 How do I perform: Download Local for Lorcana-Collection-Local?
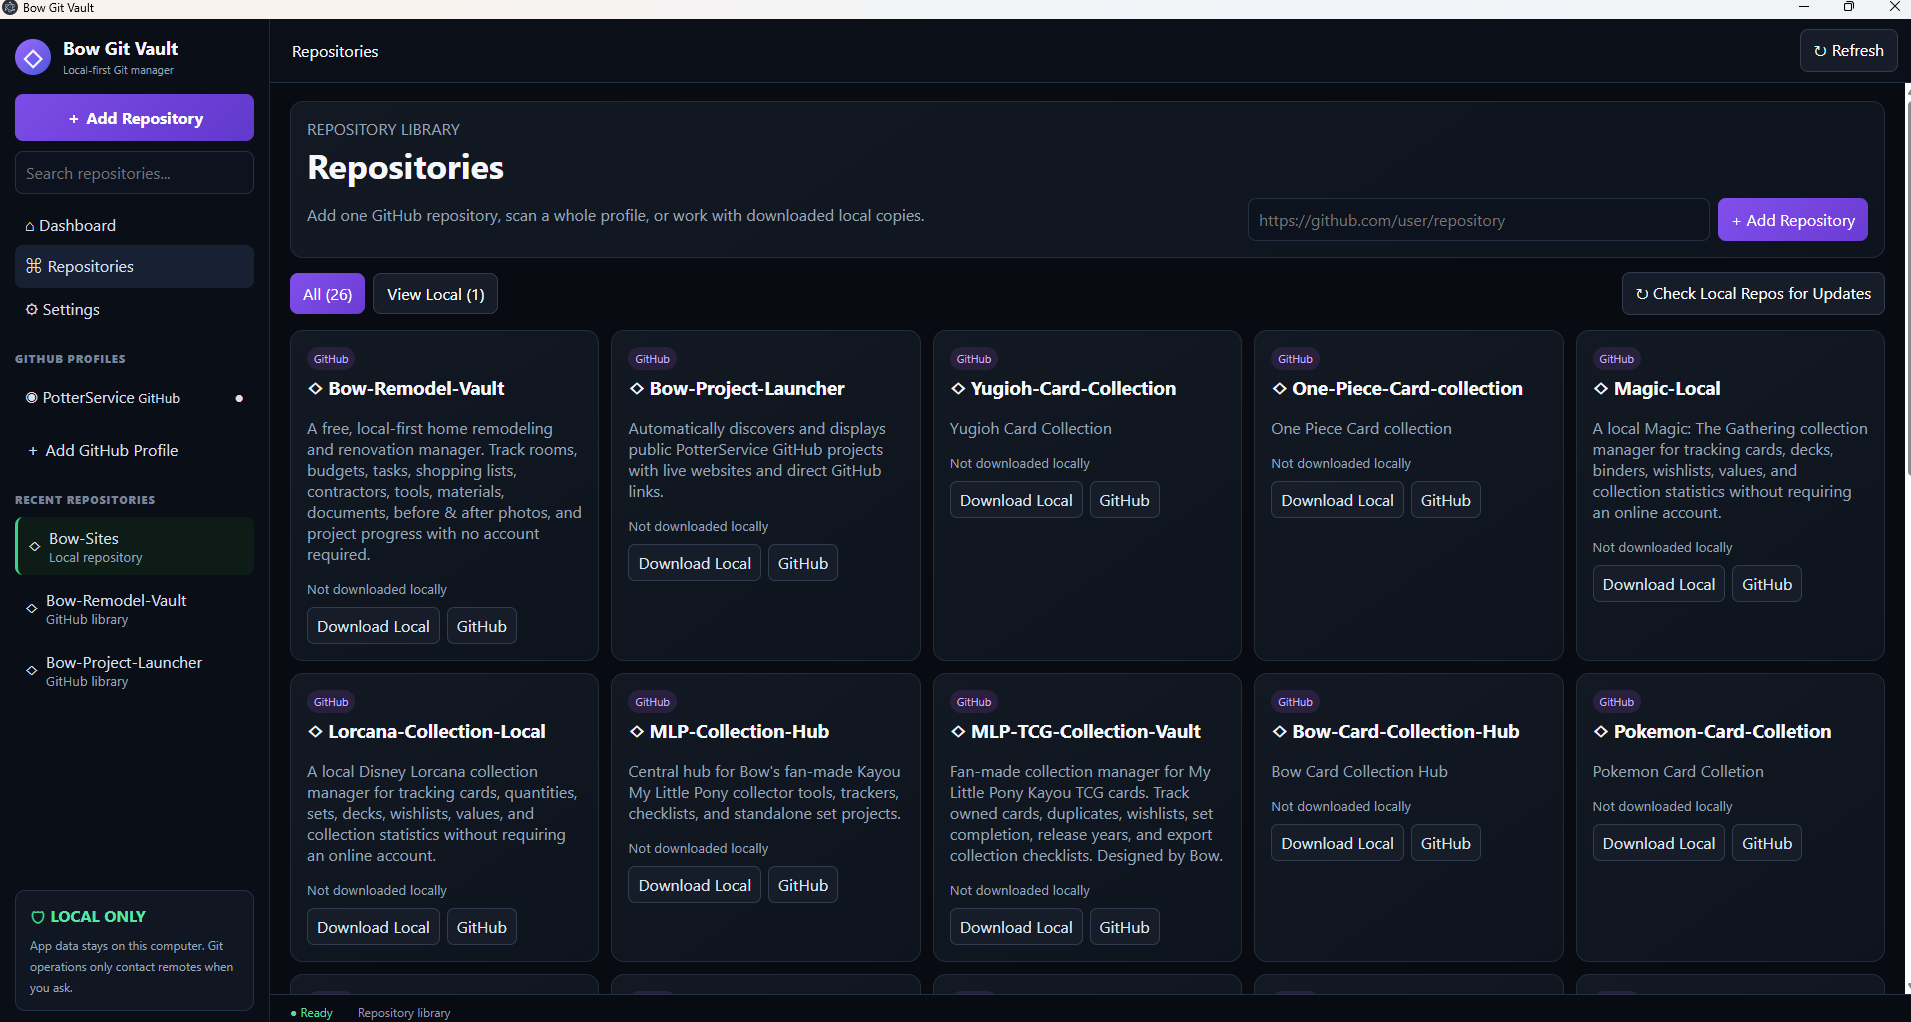tap(373, 927)
